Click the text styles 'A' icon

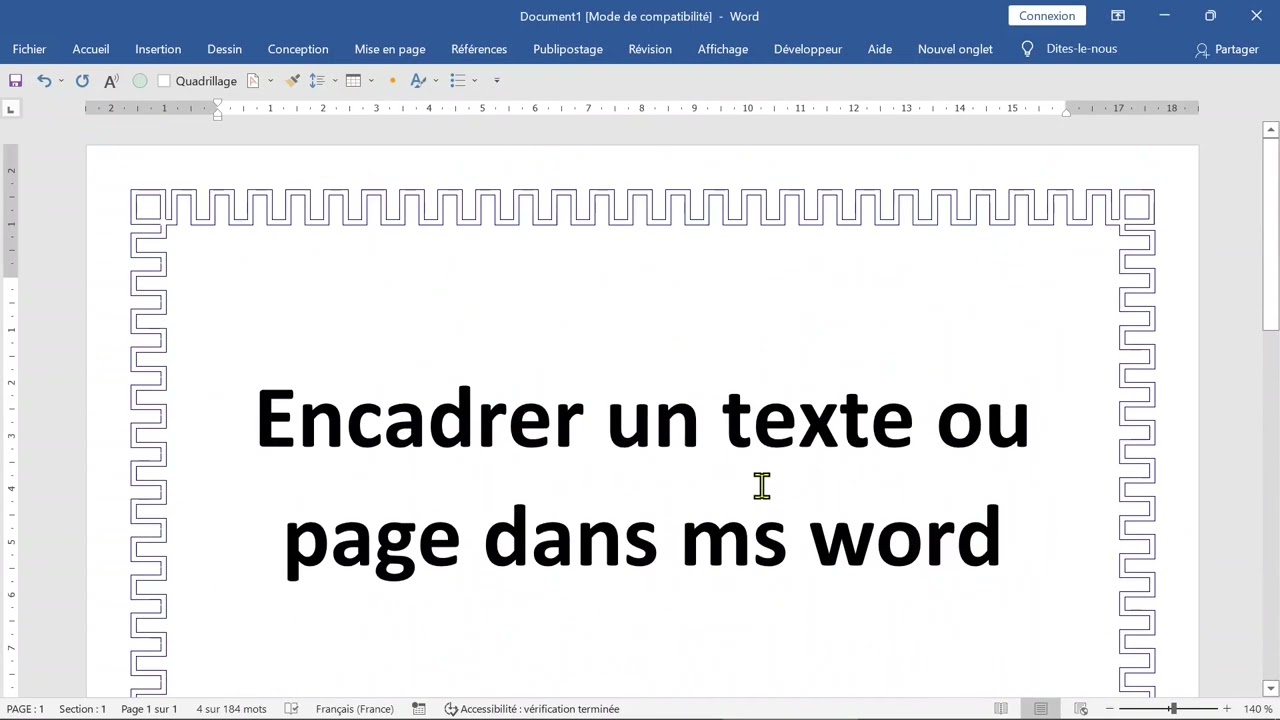418,81
